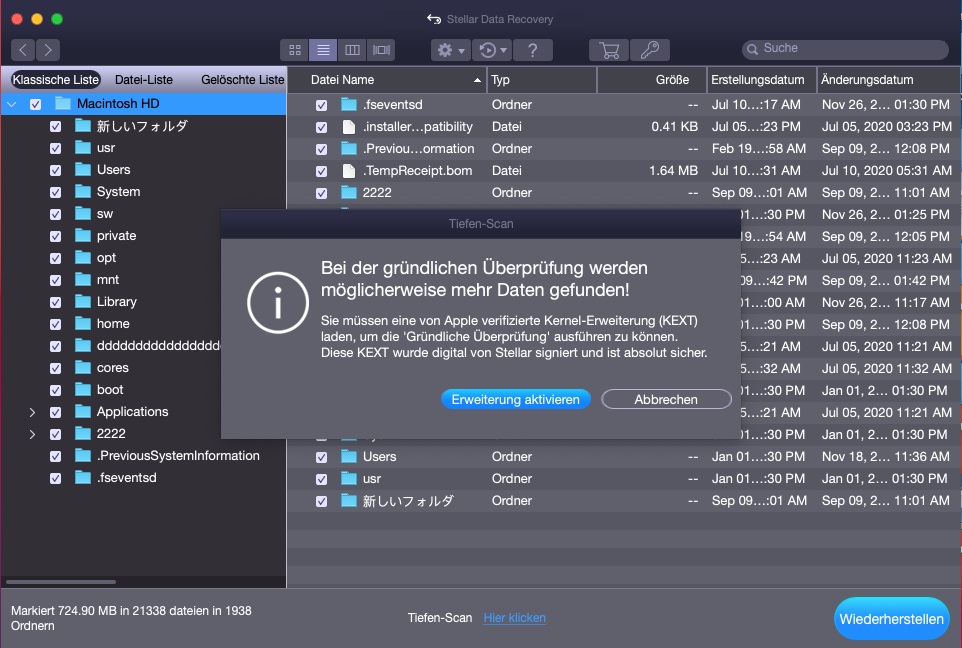962x648 pixels.
Task: Switch to icon grid view
Action: click(294, 50)
